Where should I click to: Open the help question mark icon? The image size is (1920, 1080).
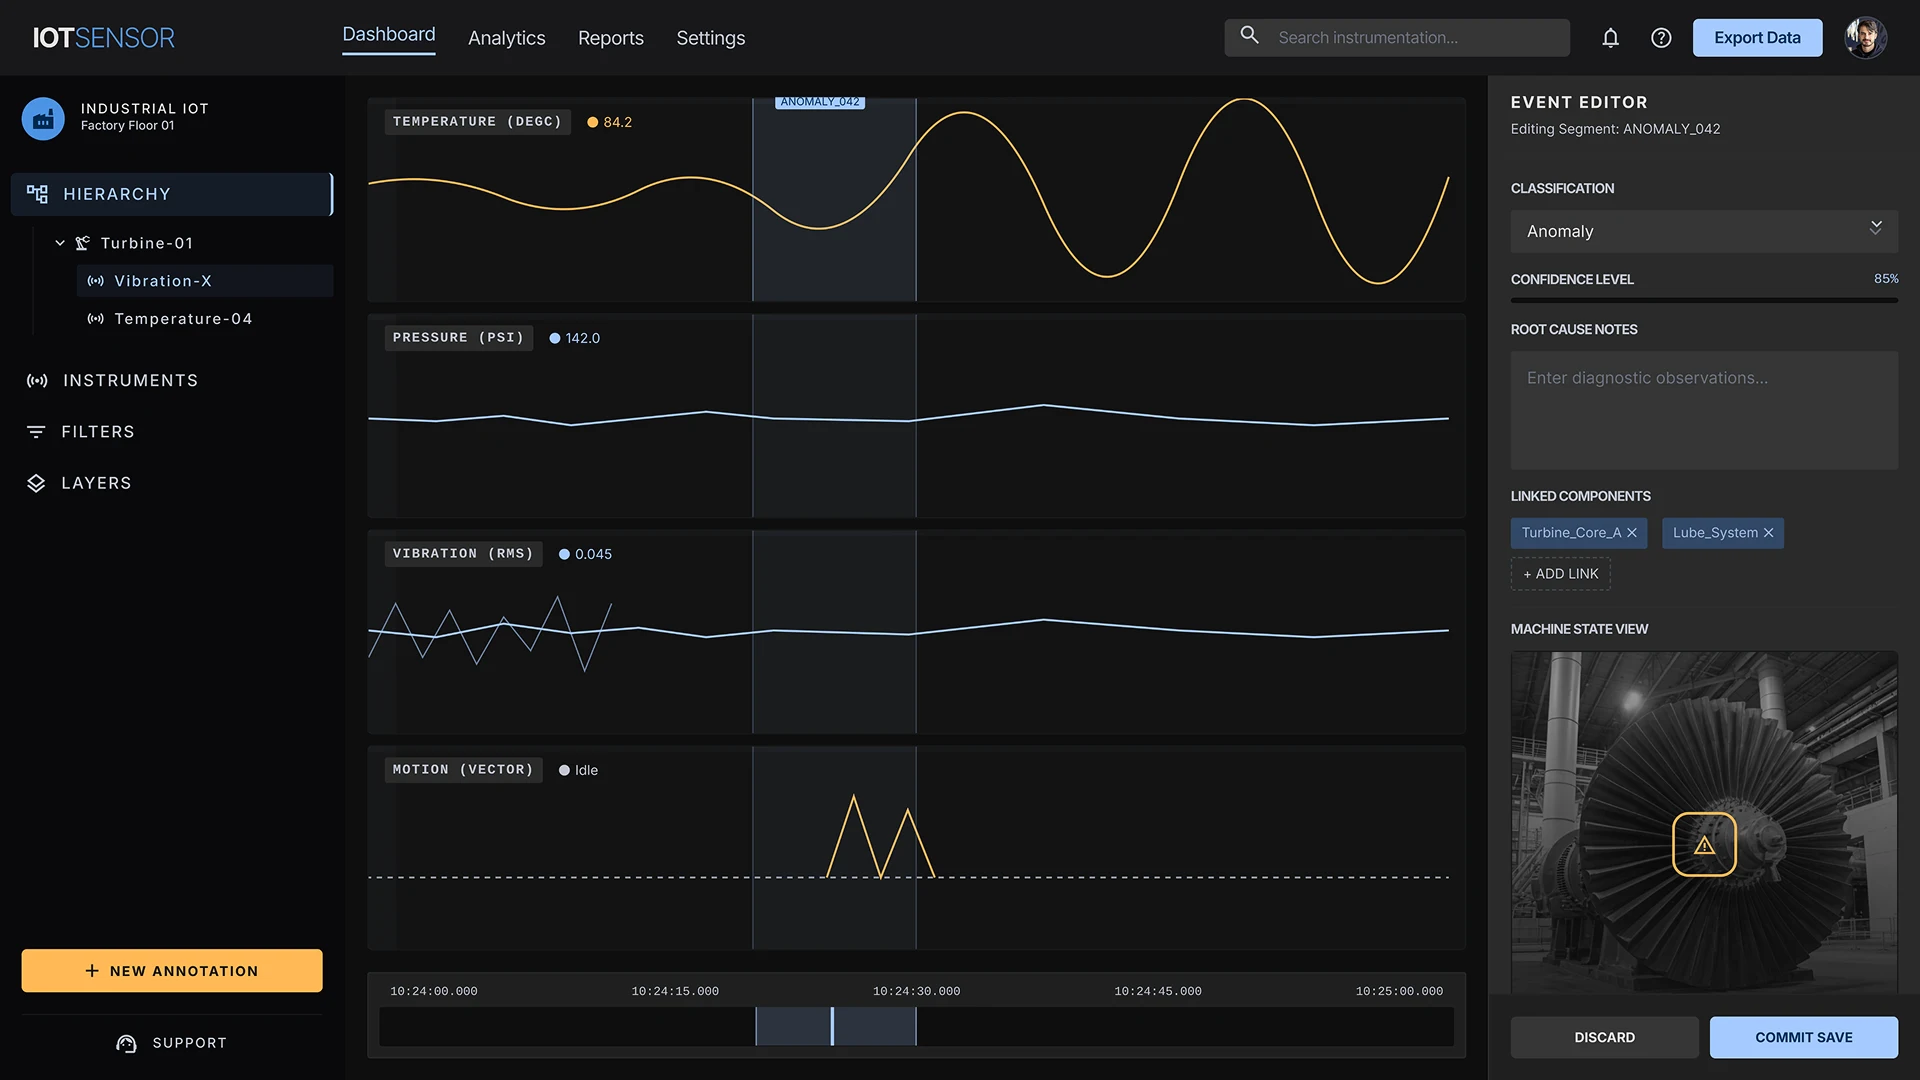tap(1661, 38)
